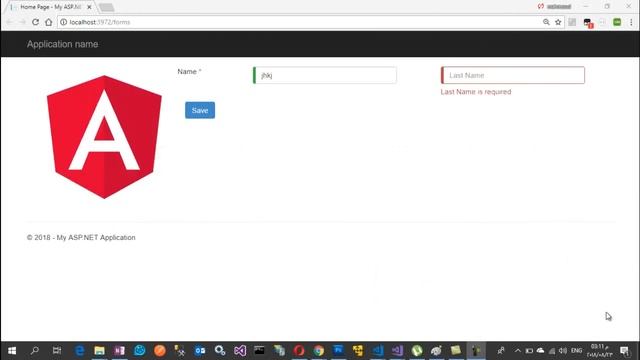Open the clock and calendar flyout
640x360 pixels.
pos(600,351)
